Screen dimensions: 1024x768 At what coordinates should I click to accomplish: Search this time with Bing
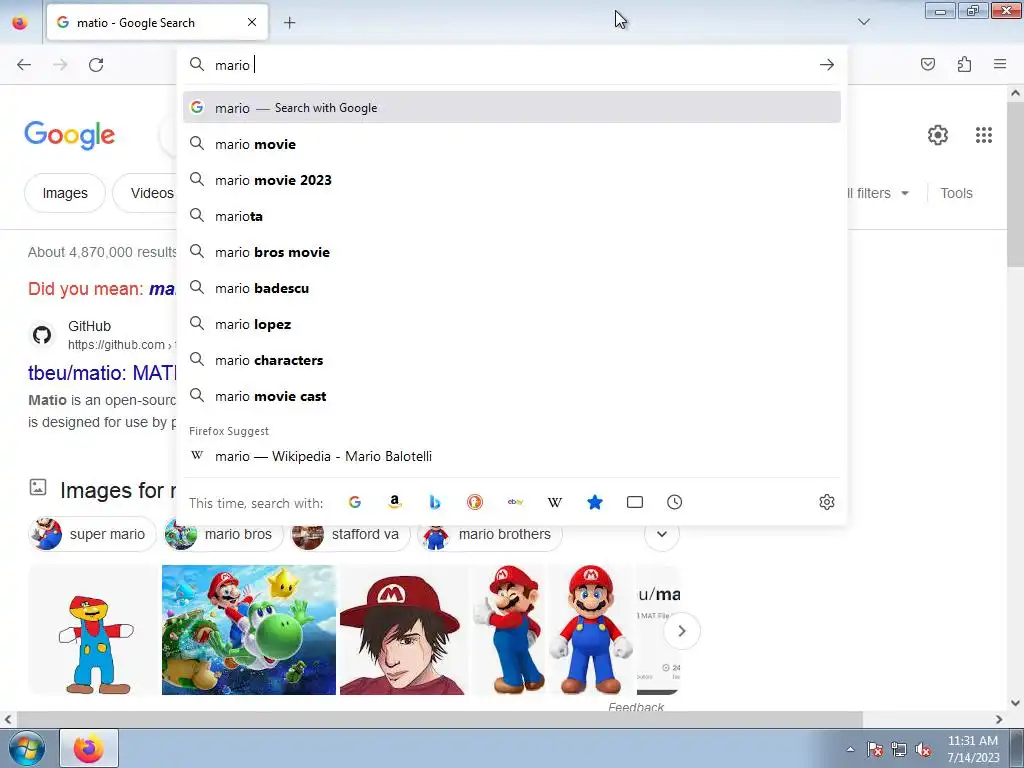[435, 502]
